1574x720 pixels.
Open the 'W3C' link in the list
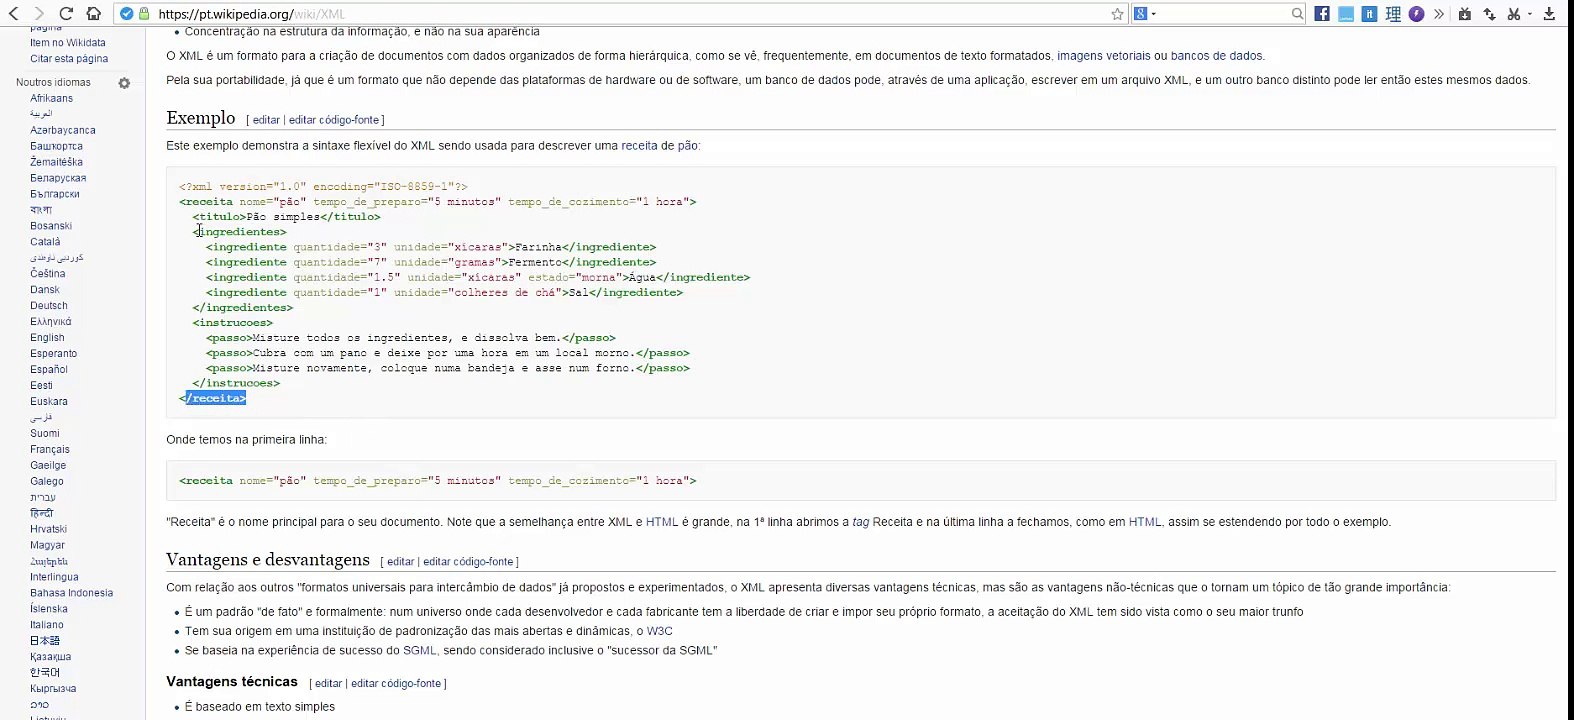click(659, 632)
